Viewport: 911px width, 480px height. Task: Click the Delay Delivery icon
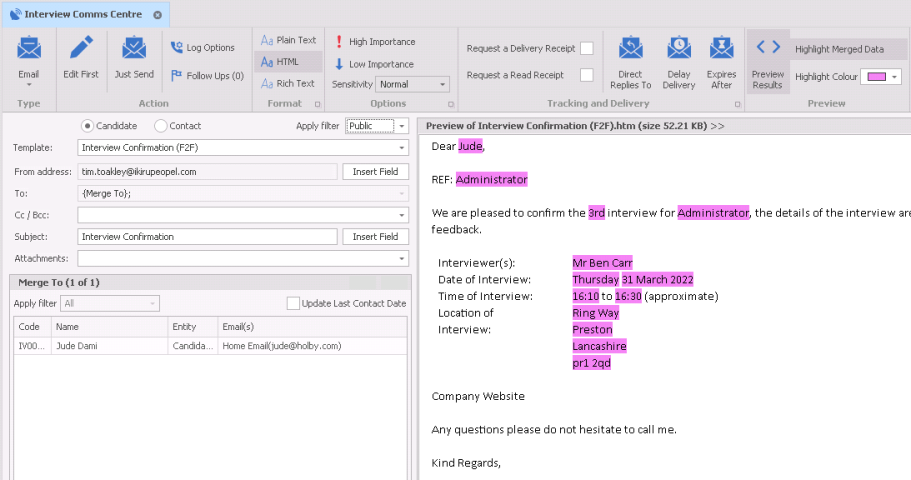tap(679, 50)
